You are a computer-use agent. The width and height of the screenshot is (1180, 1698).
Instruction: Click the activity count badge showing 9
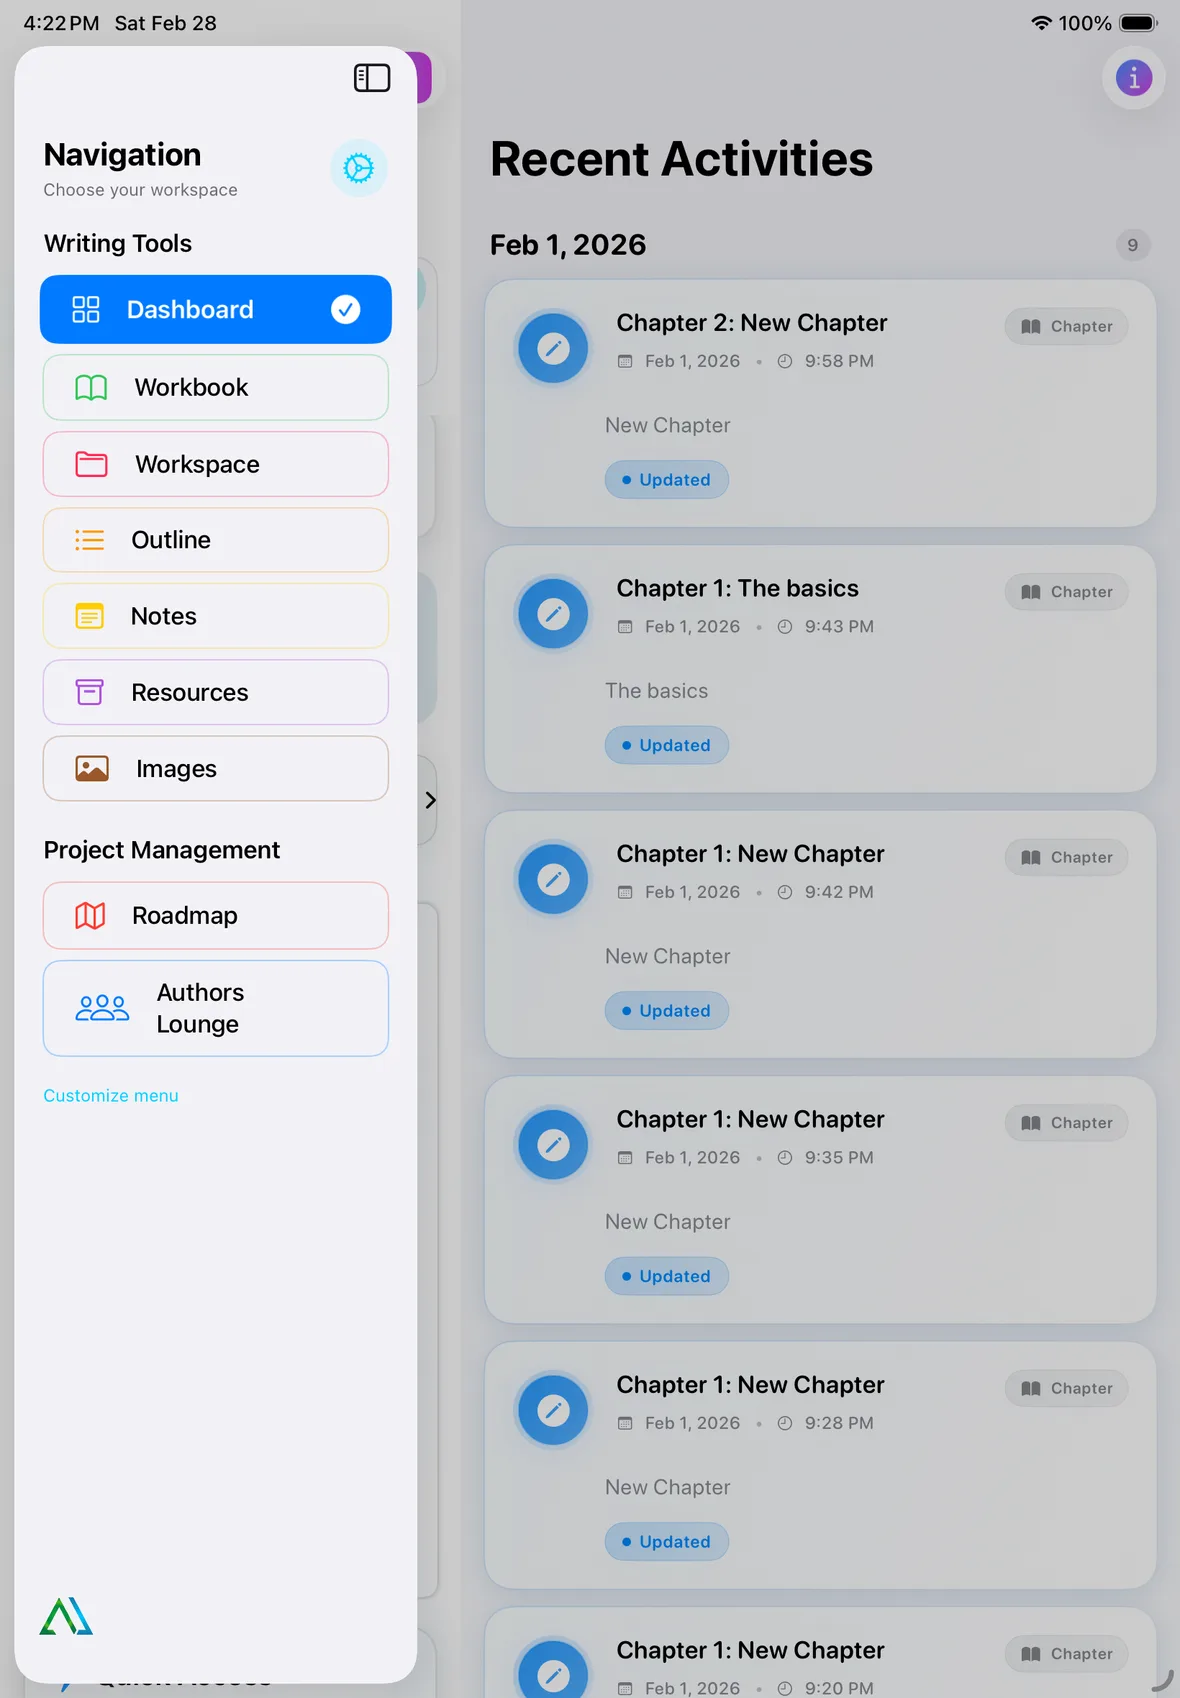[x=1132, y=245]
